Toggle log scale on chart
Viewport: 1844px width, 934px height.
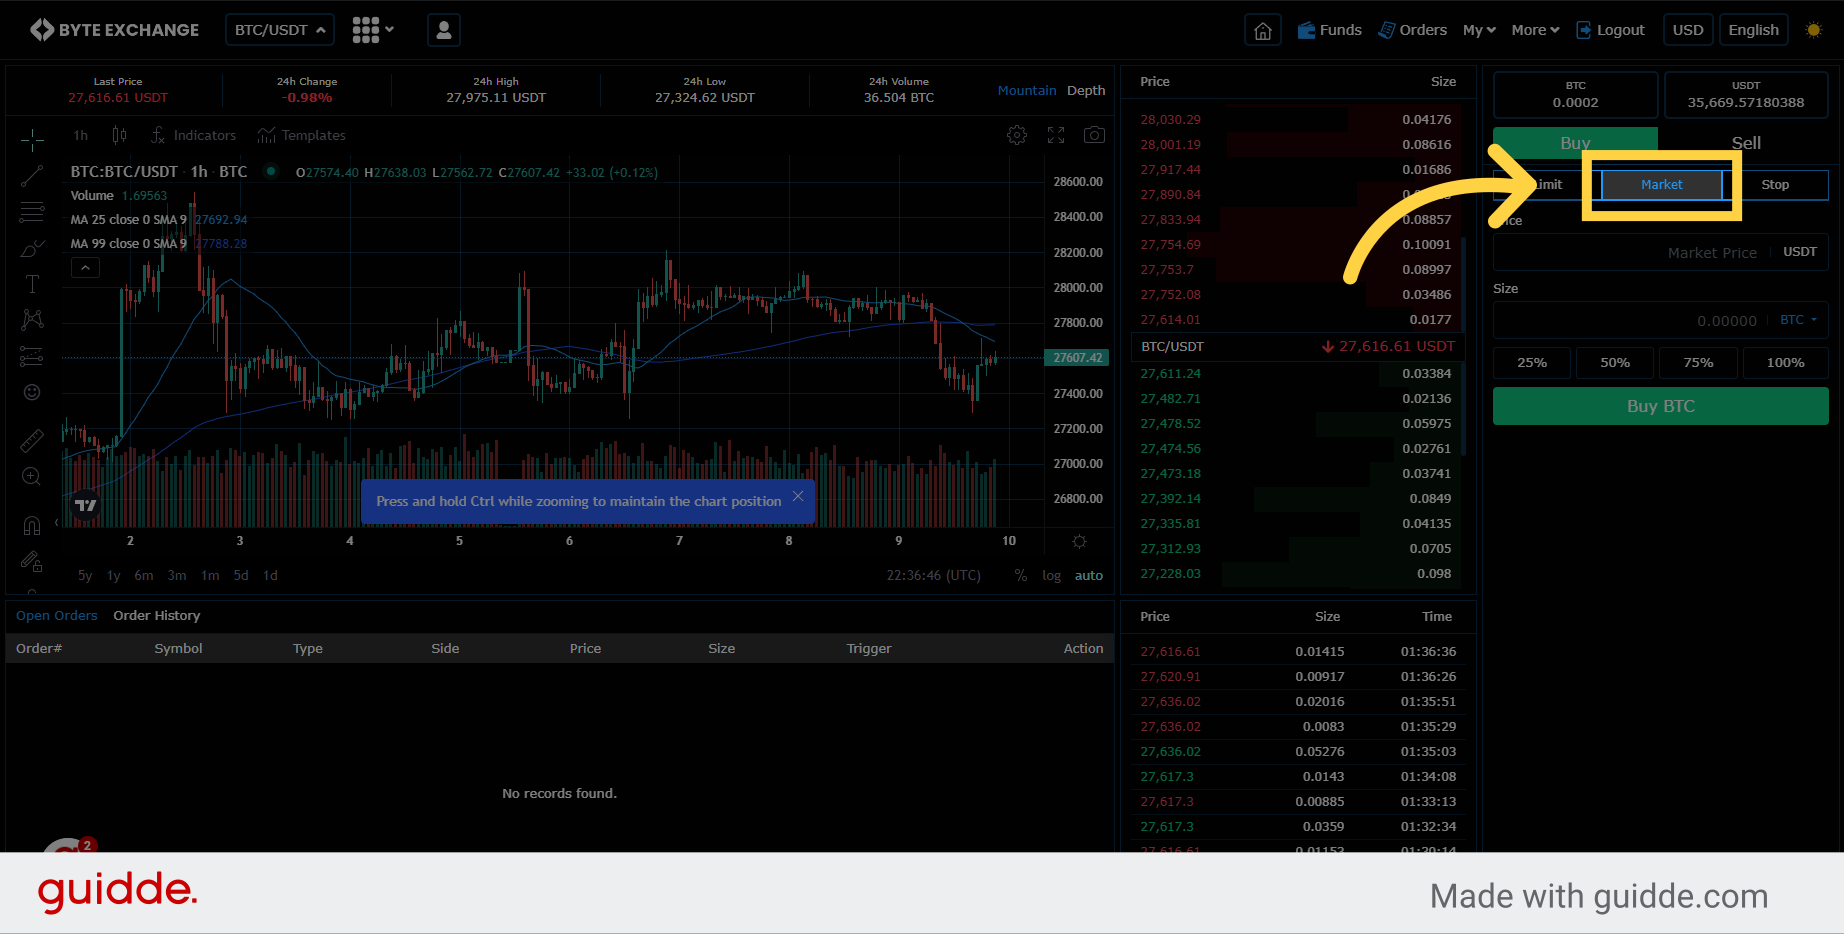click(1051, 575)
